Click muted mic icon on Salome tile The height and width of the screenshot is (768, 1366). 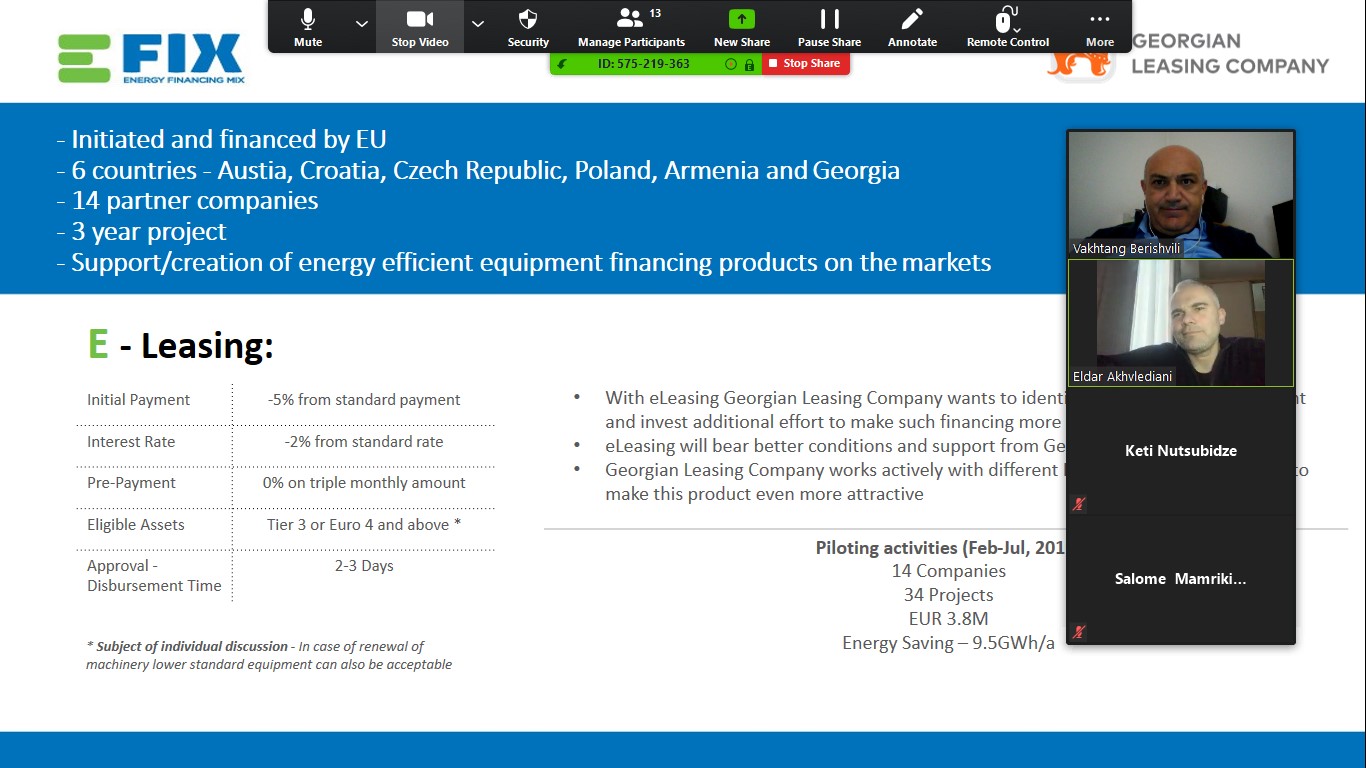[1078, 632]
